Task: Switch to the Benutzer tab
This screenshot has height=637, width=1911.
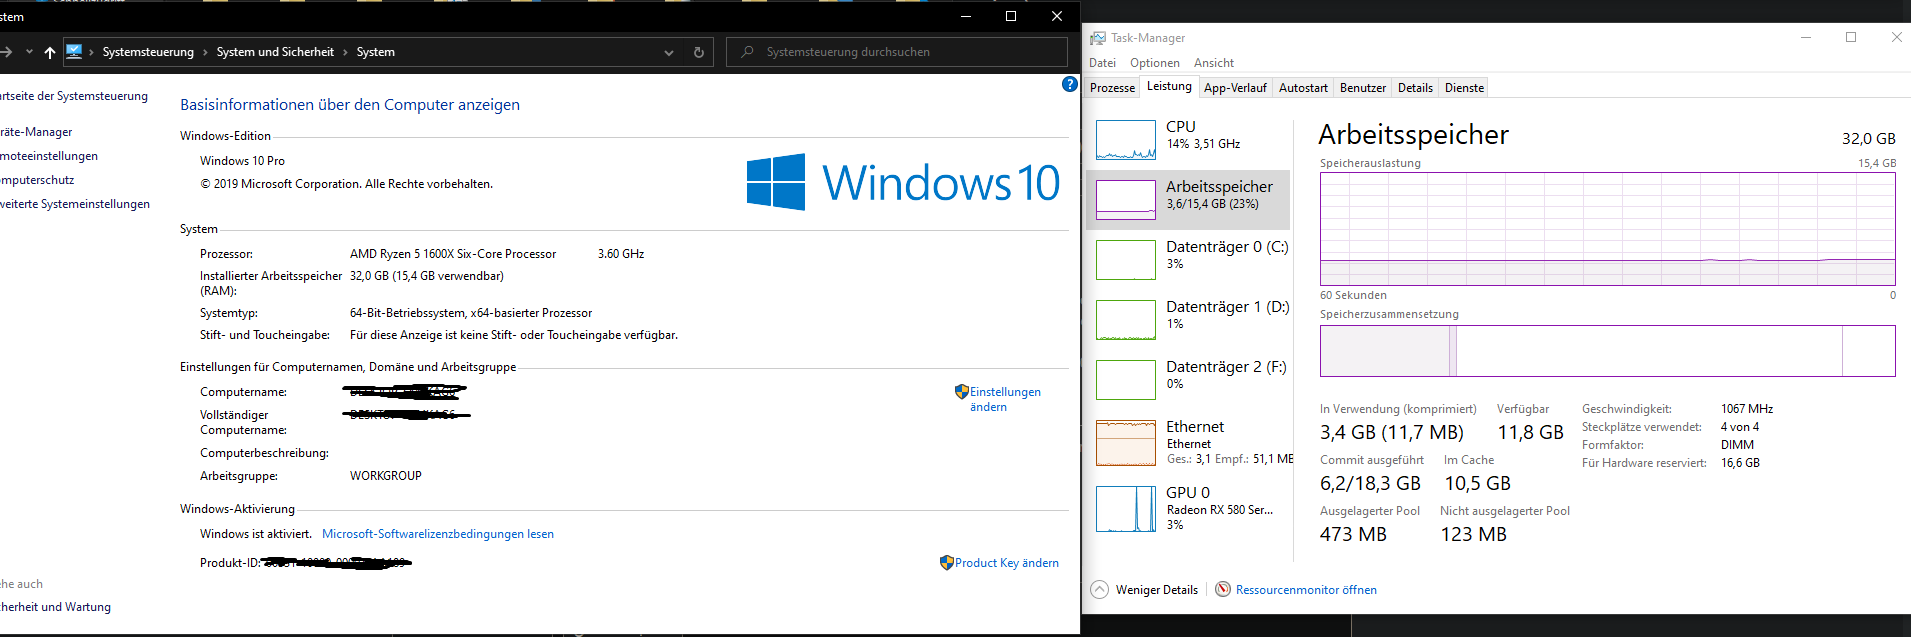Action: point(1362,88)
